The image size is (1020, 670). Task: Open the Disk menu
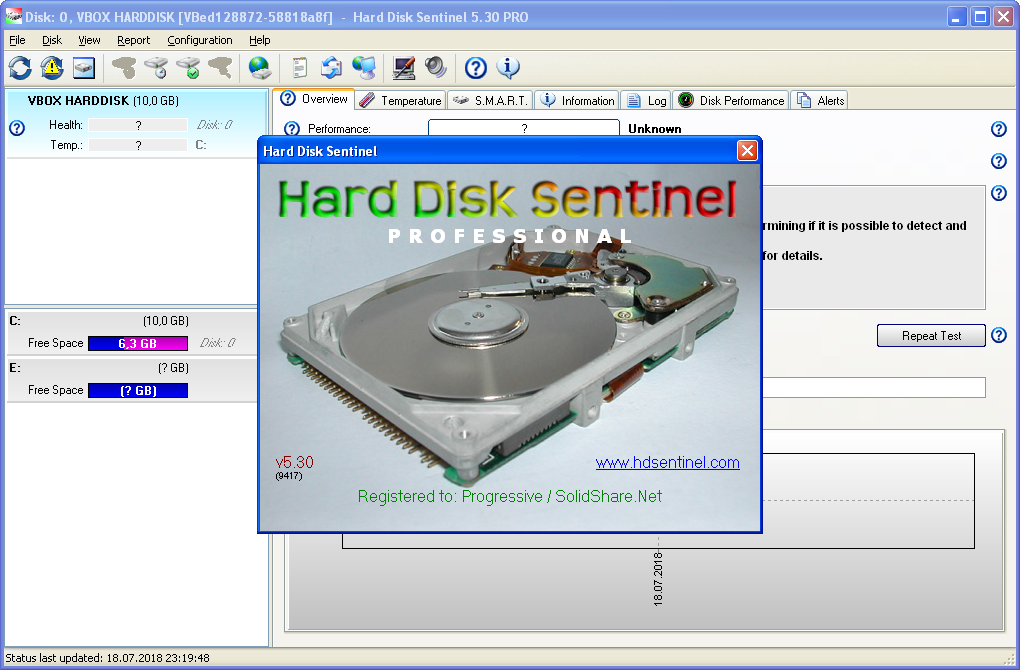(x=52, y=40)
